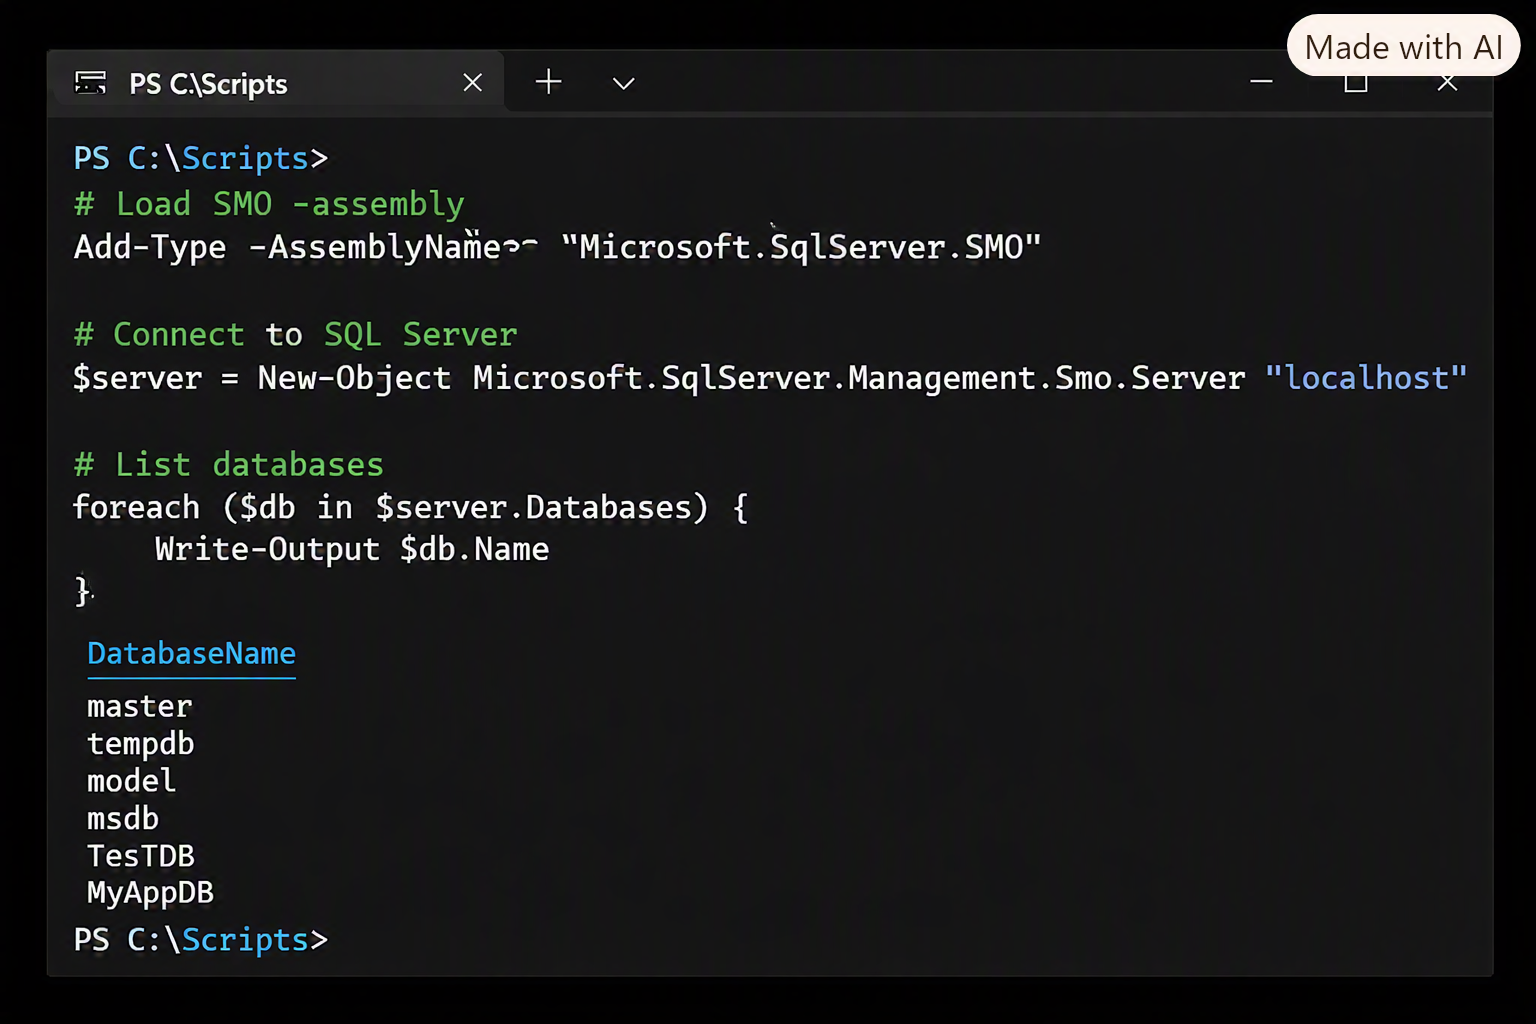Click the terminal icon in the tab

click(x=90, y=83)
